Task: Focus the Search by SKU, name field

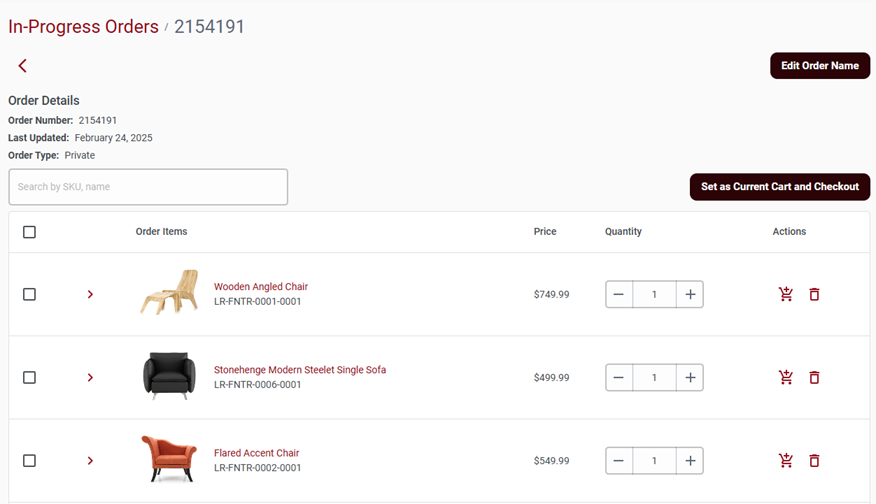Action: 148,187
